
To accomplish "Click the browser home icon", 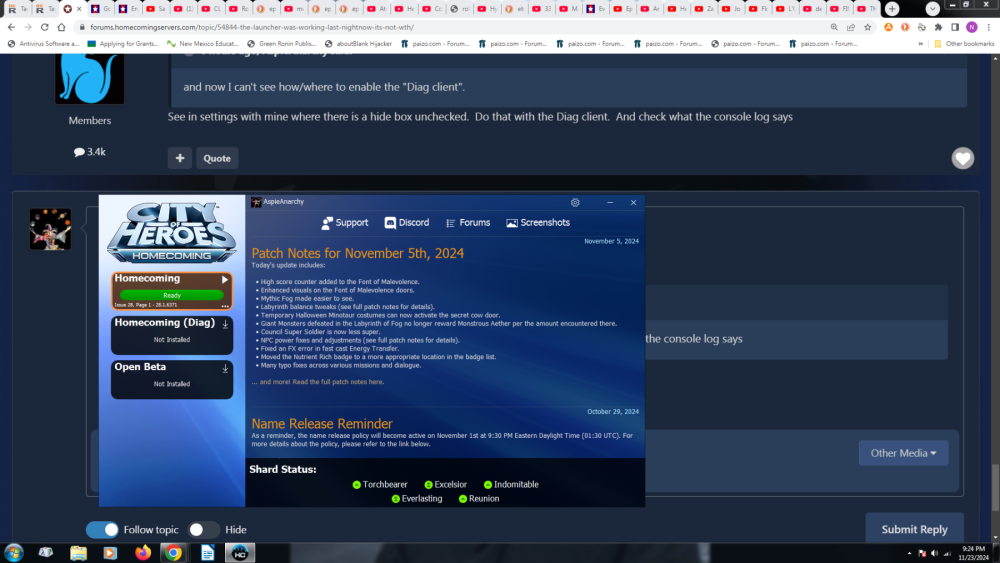I will click(61, 27).
